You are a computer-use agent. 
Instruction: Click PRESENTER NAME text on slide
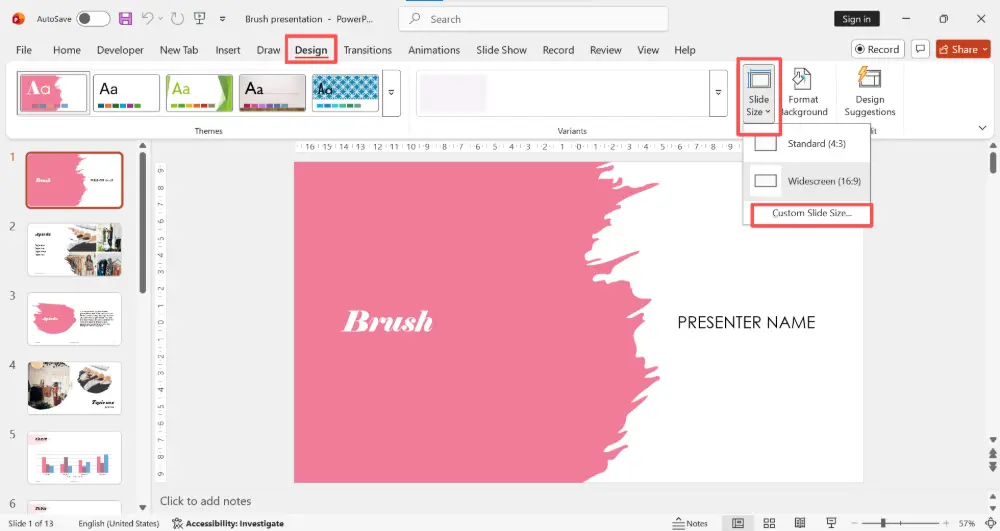coord(746,323)
